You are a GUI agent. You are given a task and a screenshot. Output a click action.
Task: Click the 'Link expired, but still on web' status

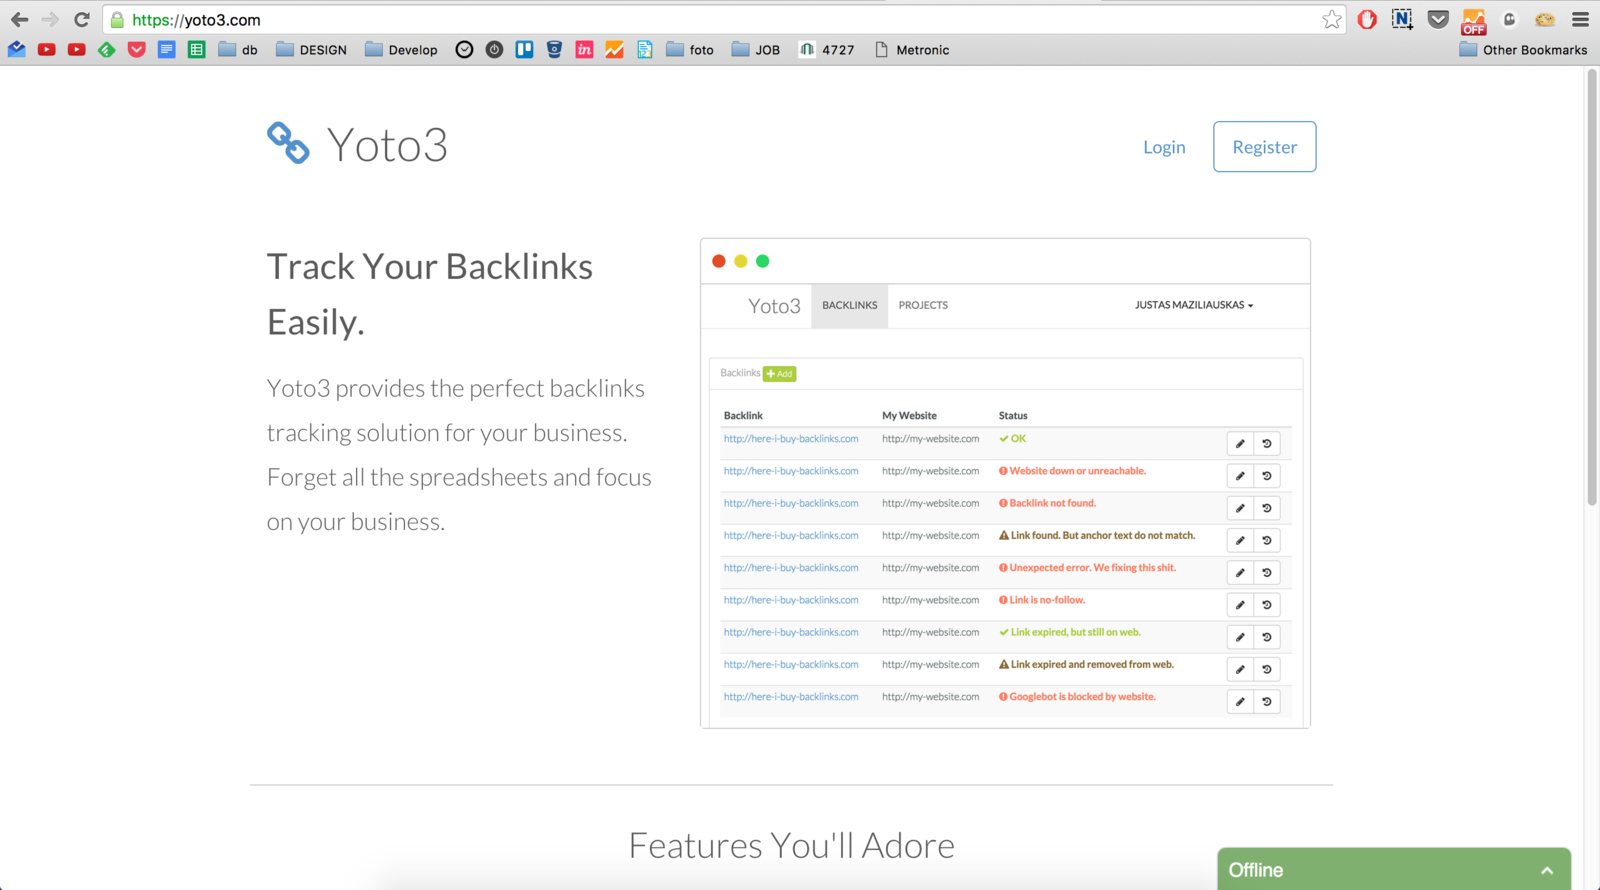[x=1075, y=632]
